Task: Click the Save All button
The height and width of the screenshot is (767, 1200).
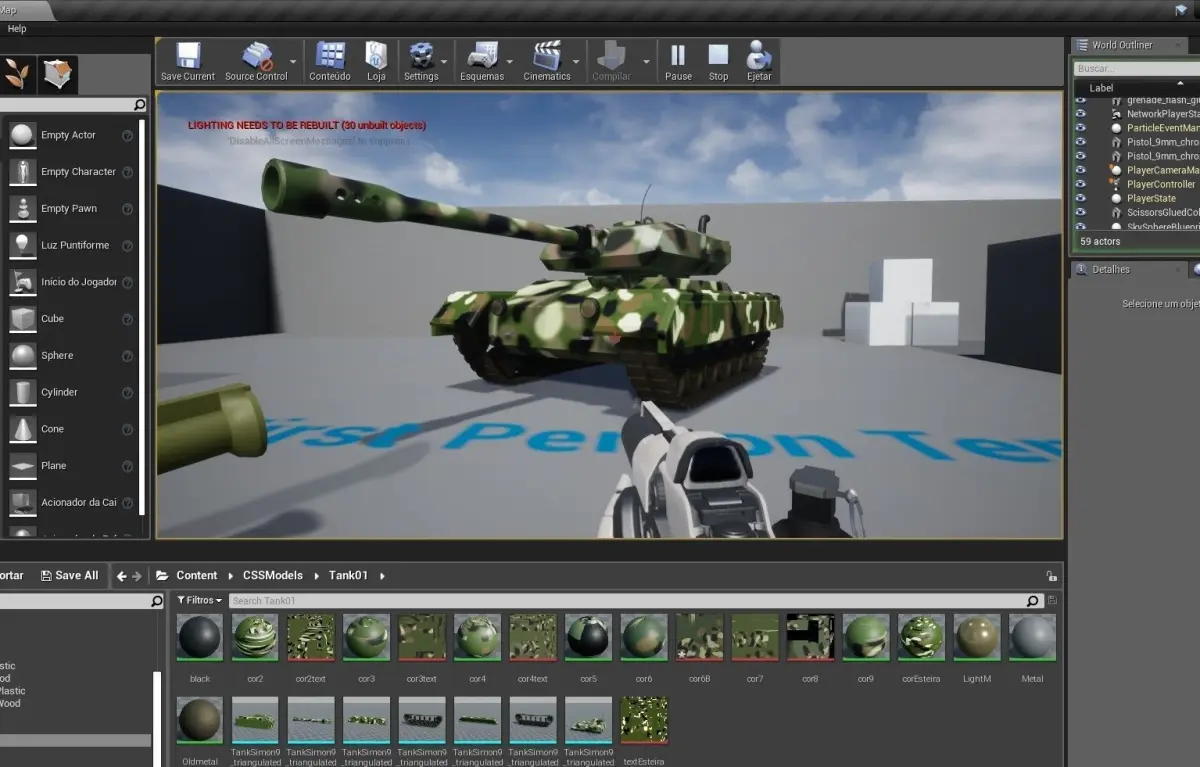Action: point(69,576)
